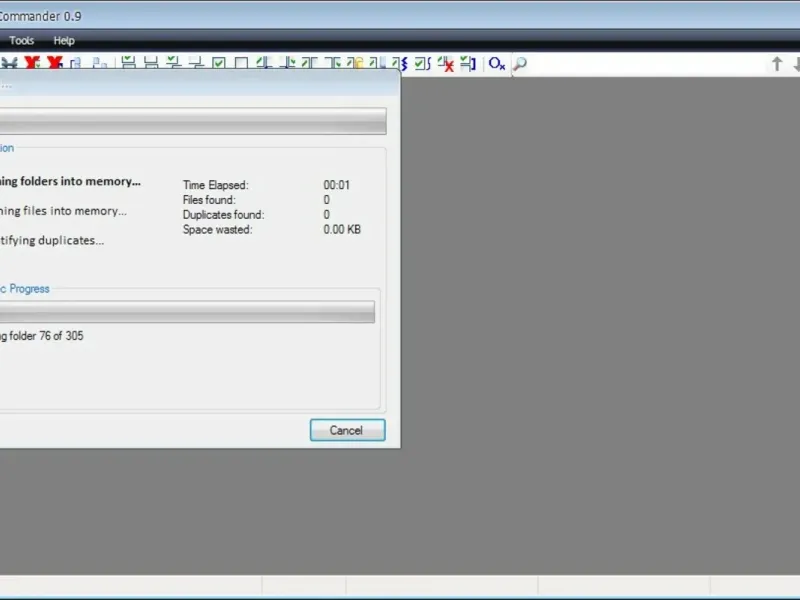
Task: Click the green check over underline icon
Action: (x=173, y=63)
